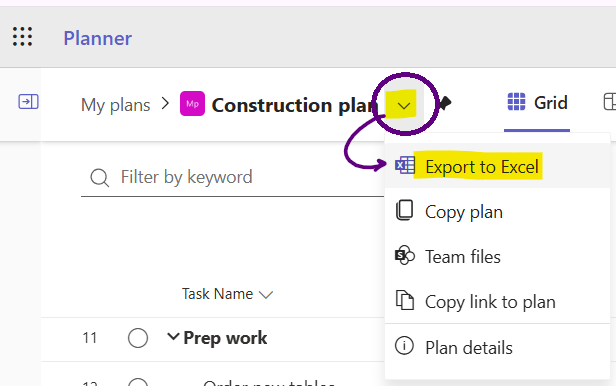Expand the left navigation pane icon
The image size is (616, 386).
pyautogui.click(x=28, y=102)
